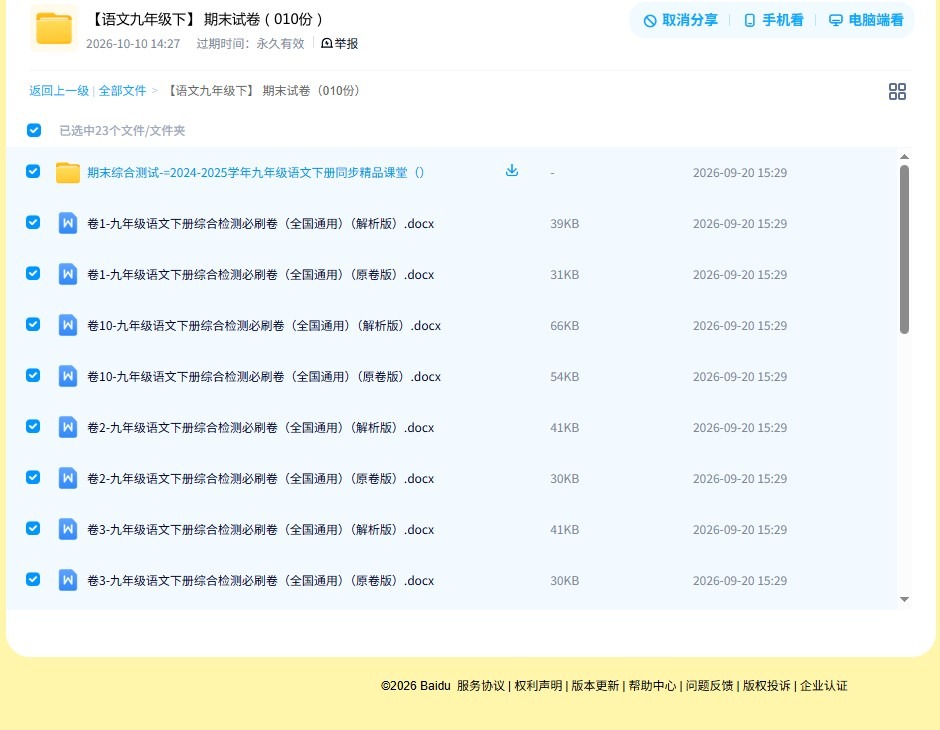Open file 卷1 解析版 docx name
The height and width of the screenshot is (730, 940).
261,224
